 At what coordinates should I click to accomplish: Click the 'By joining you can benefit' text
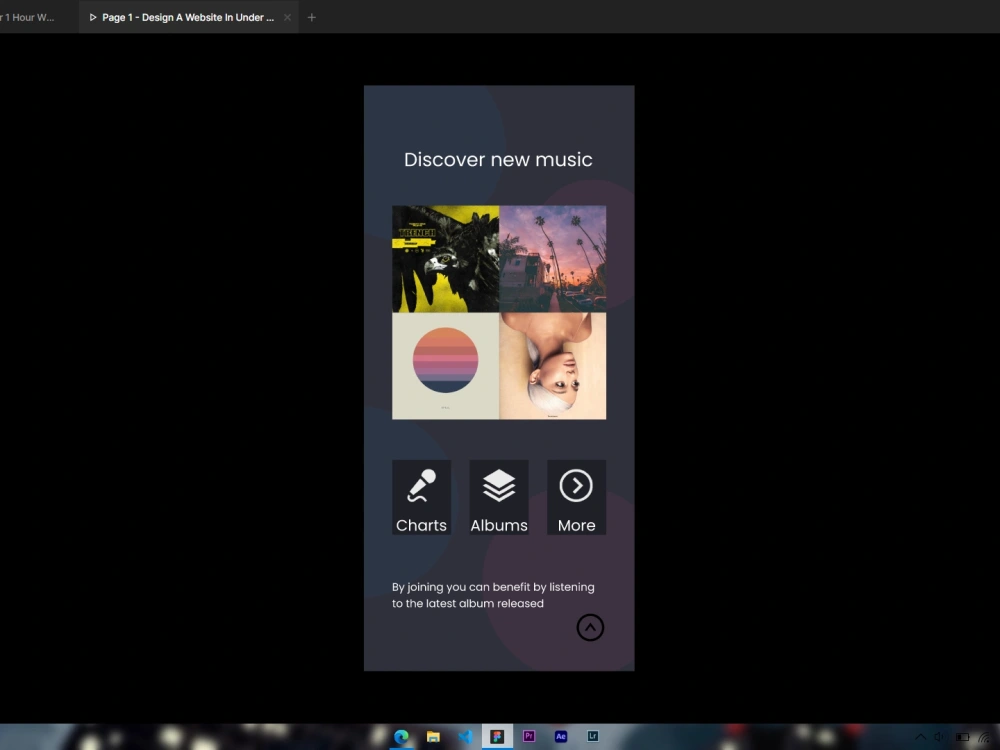(x=493, y=595)
